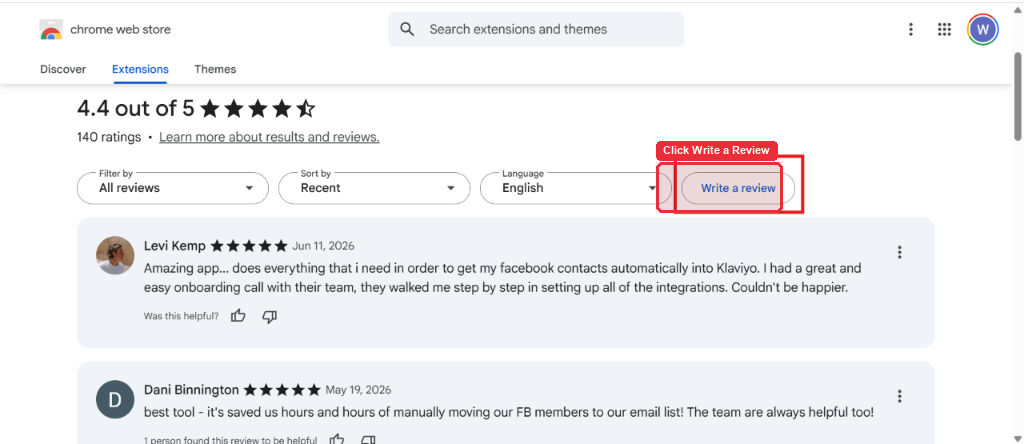This screenshot has width=1024, height=444.
Task: Switch to the Discover tab
Action: point(63,69)
